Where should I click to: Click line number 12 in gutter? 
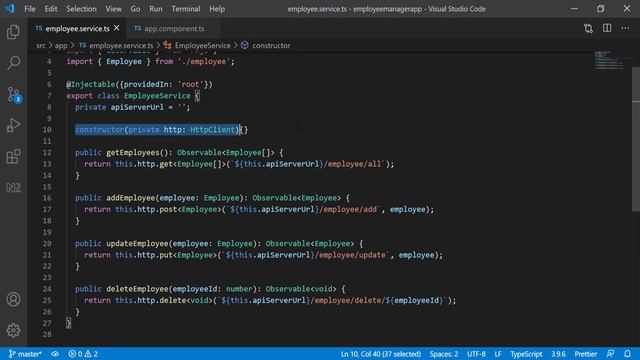pos(47,153)
